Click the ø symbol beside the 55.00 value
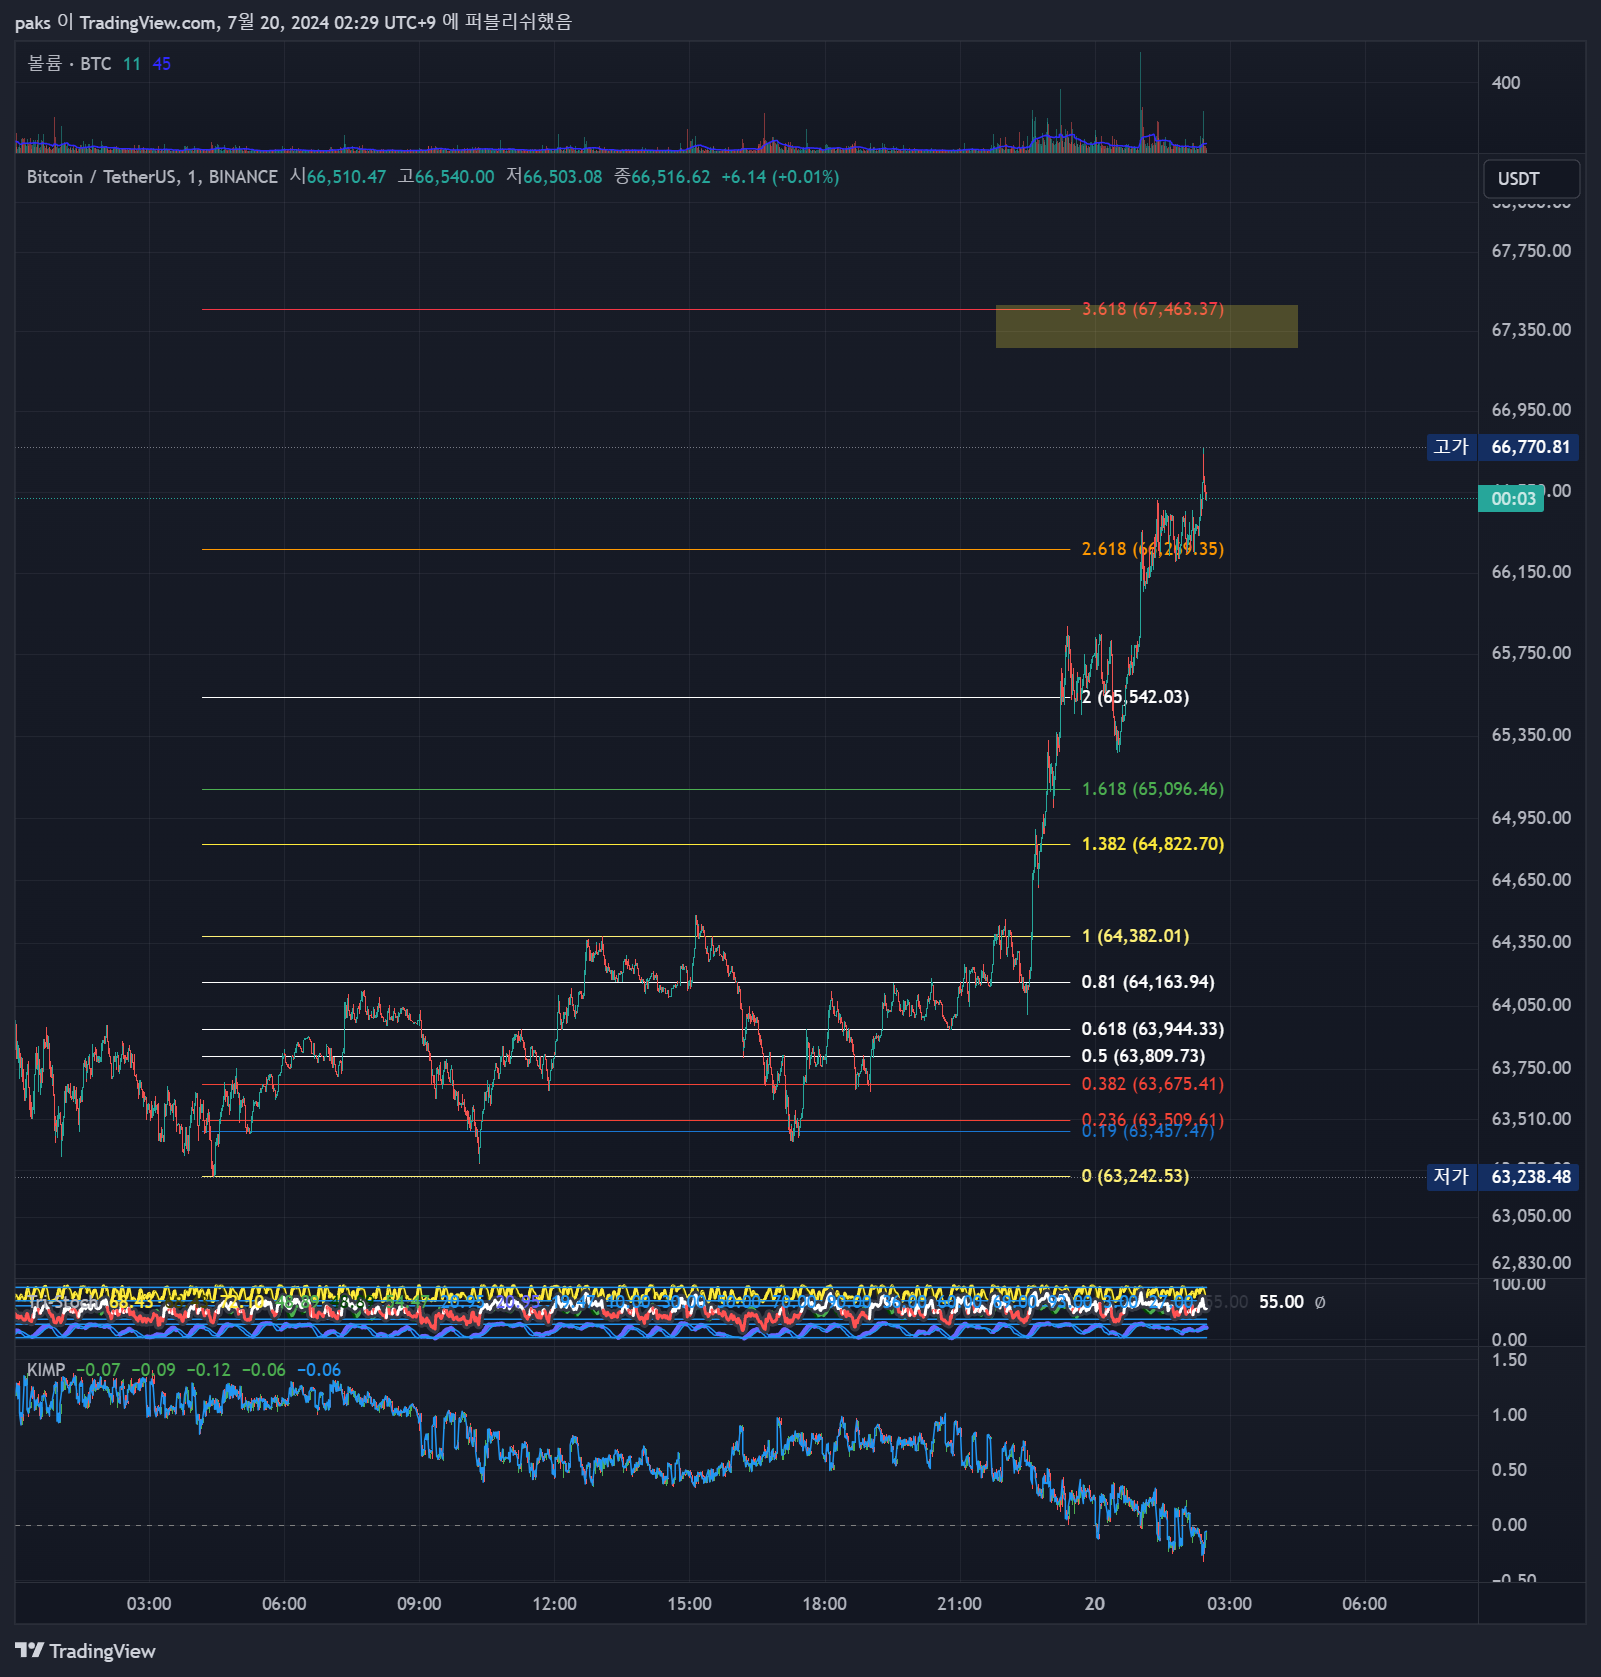 point(1320,1302)
